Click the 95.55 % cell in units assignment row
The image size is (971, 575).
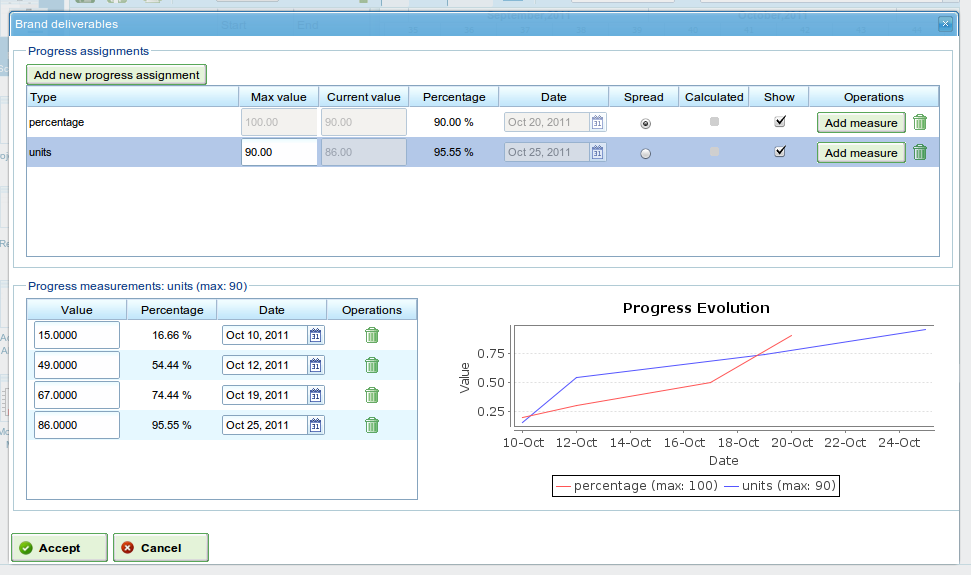click(x=453, y=152)
